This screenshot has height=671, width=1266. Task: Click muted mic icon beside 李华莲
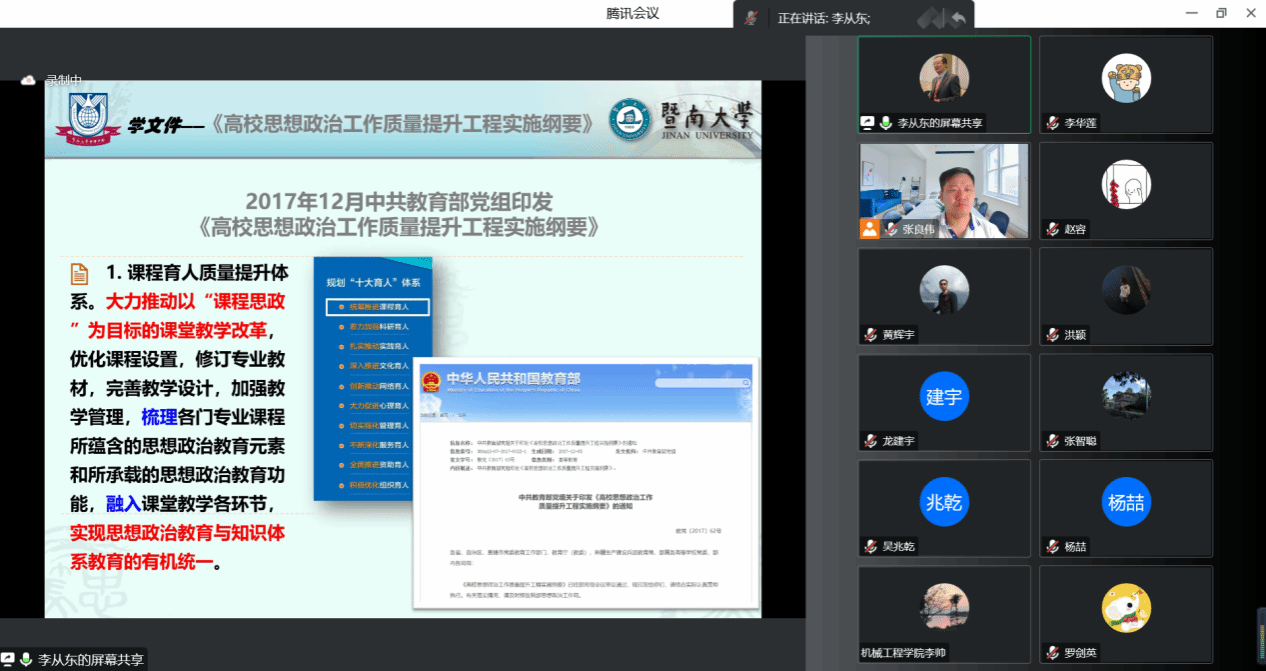point(1051,123)
